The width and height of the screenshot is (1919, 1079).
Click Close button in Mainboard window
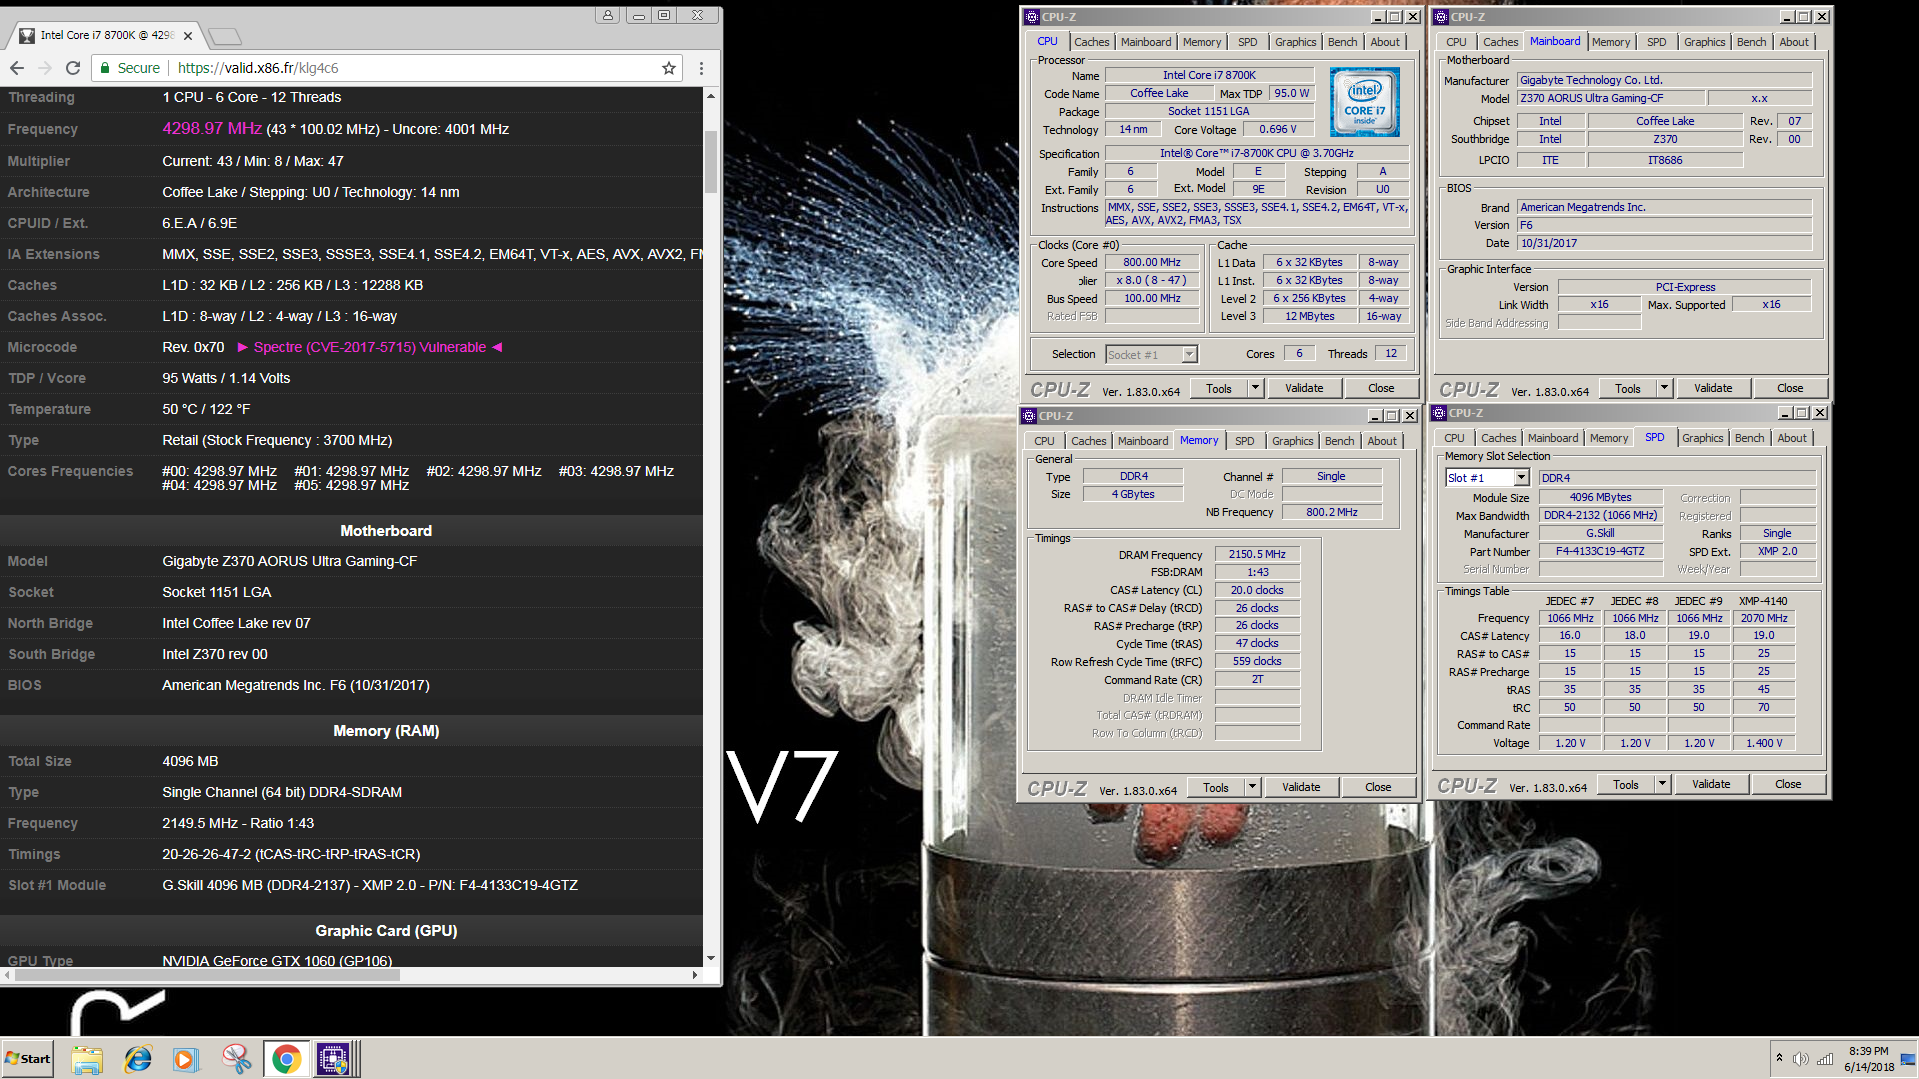1790,388
